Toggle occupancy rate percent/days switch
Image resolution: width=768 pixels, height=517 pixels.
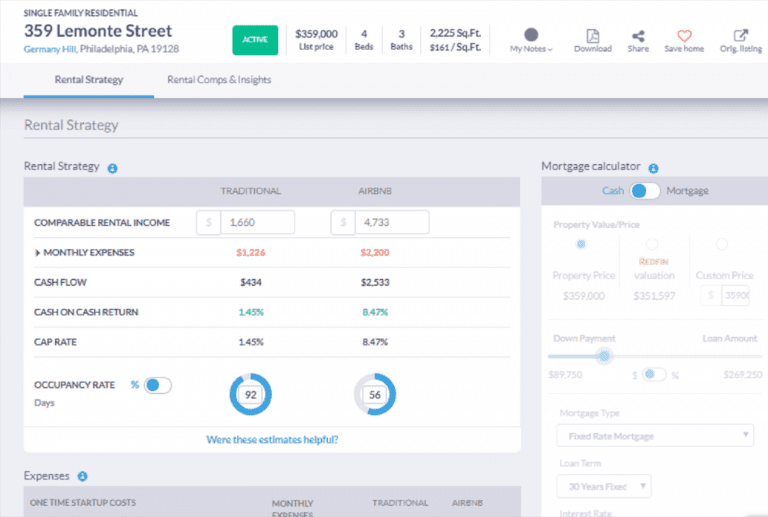coord(158,385)
